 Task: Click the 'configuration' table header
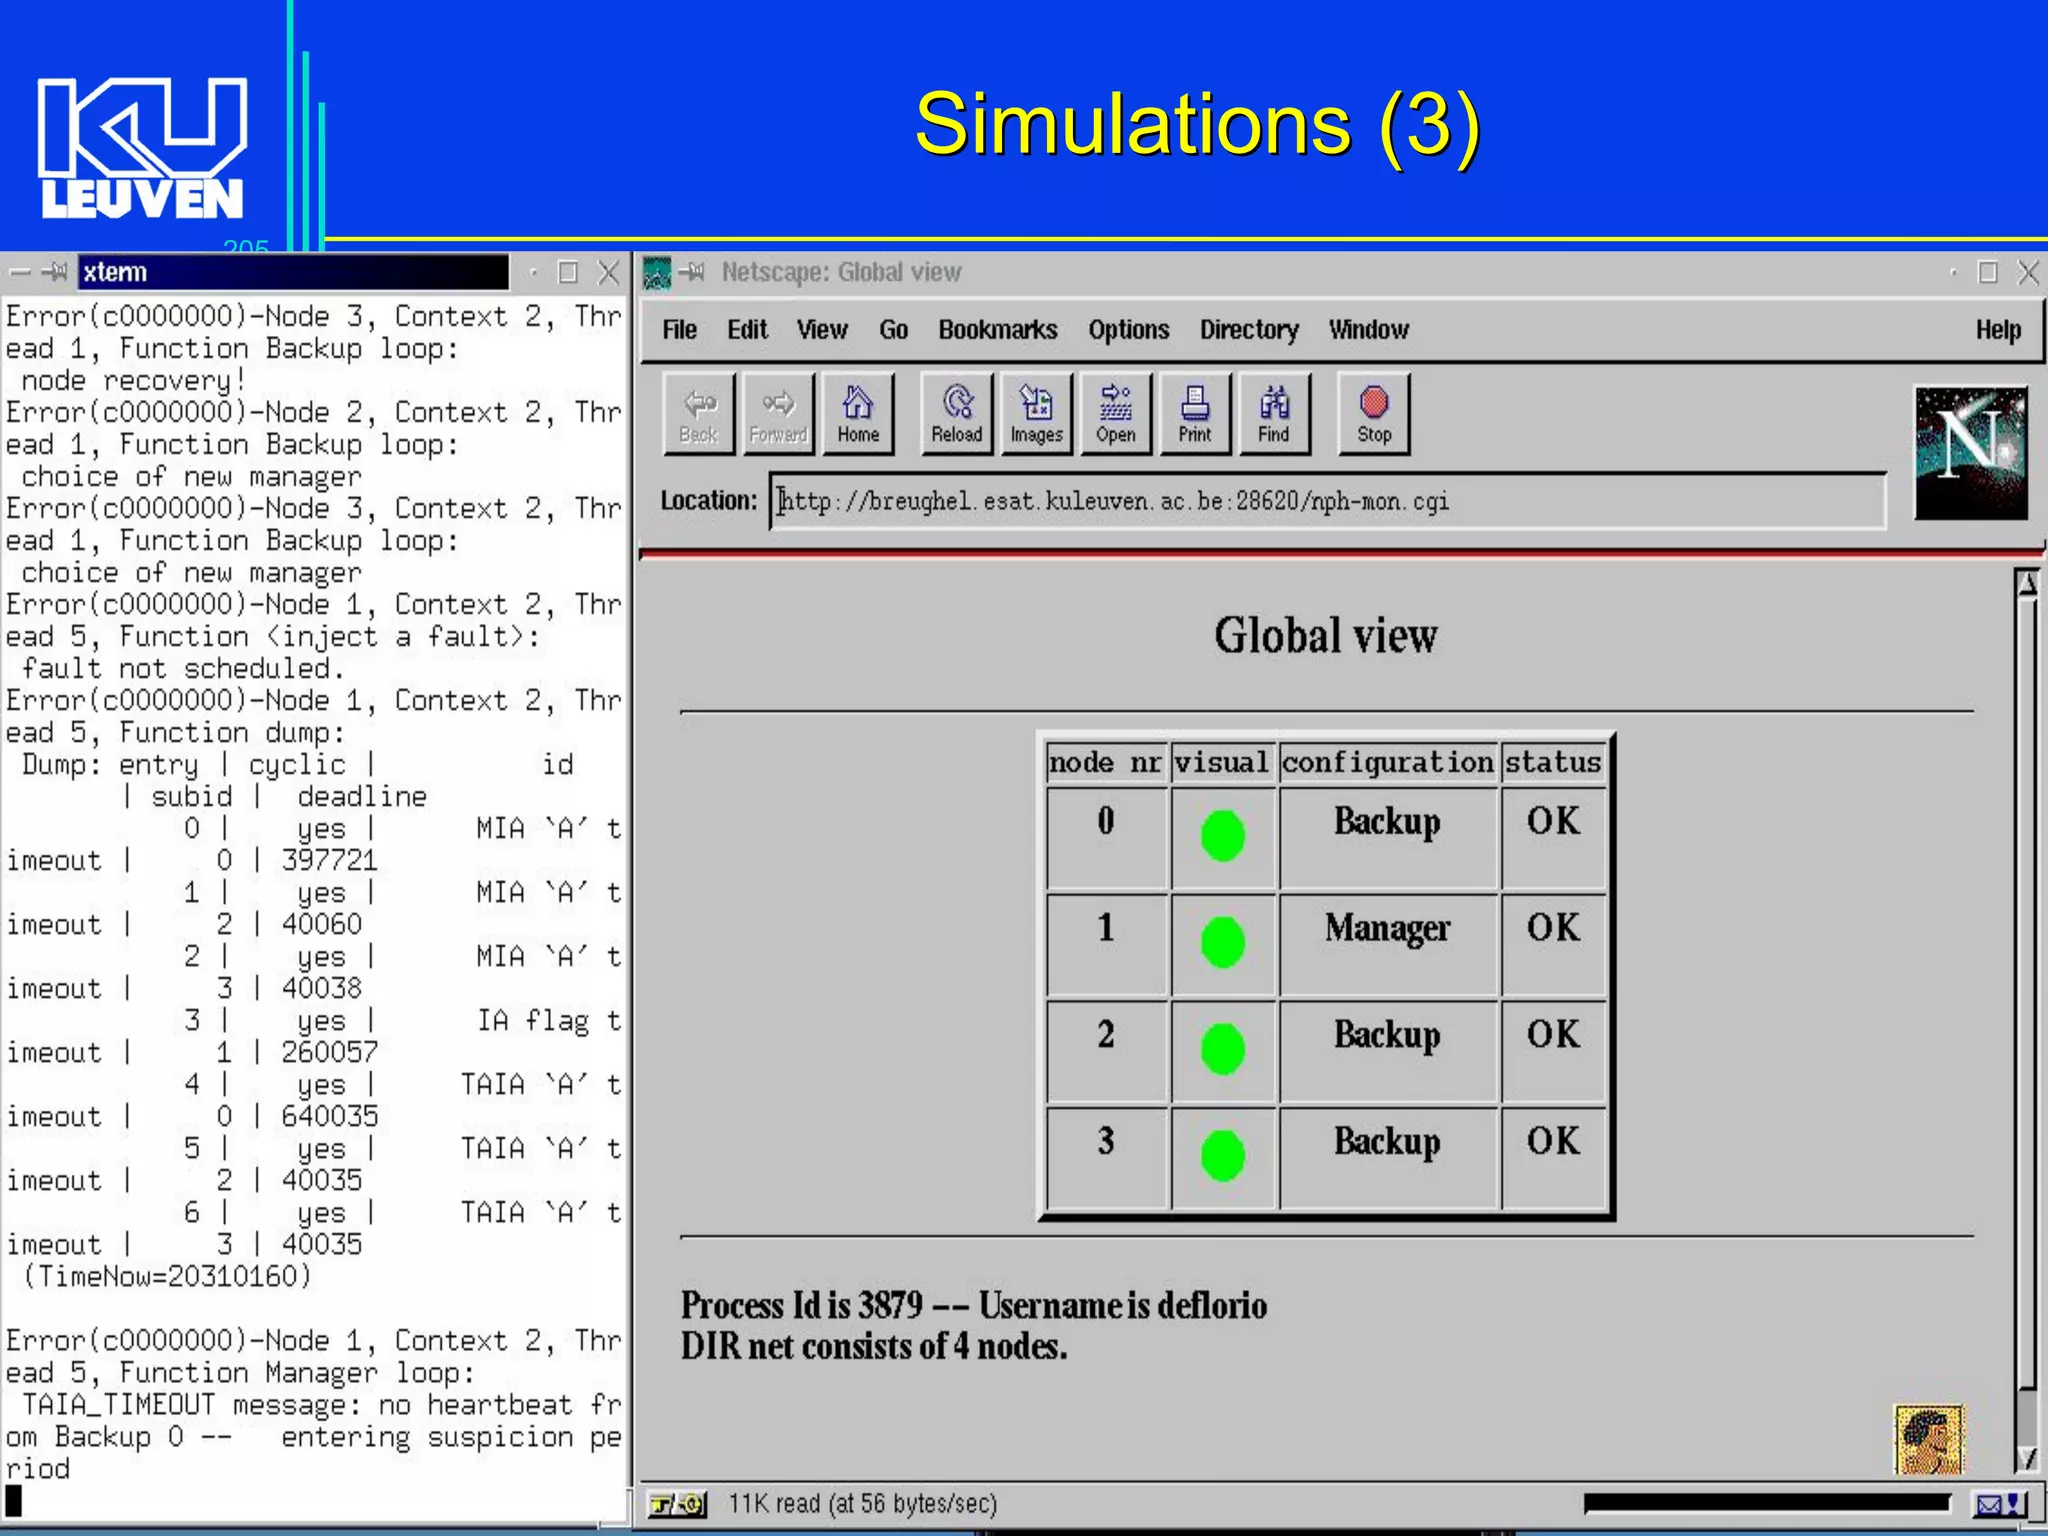[1388, 763]
